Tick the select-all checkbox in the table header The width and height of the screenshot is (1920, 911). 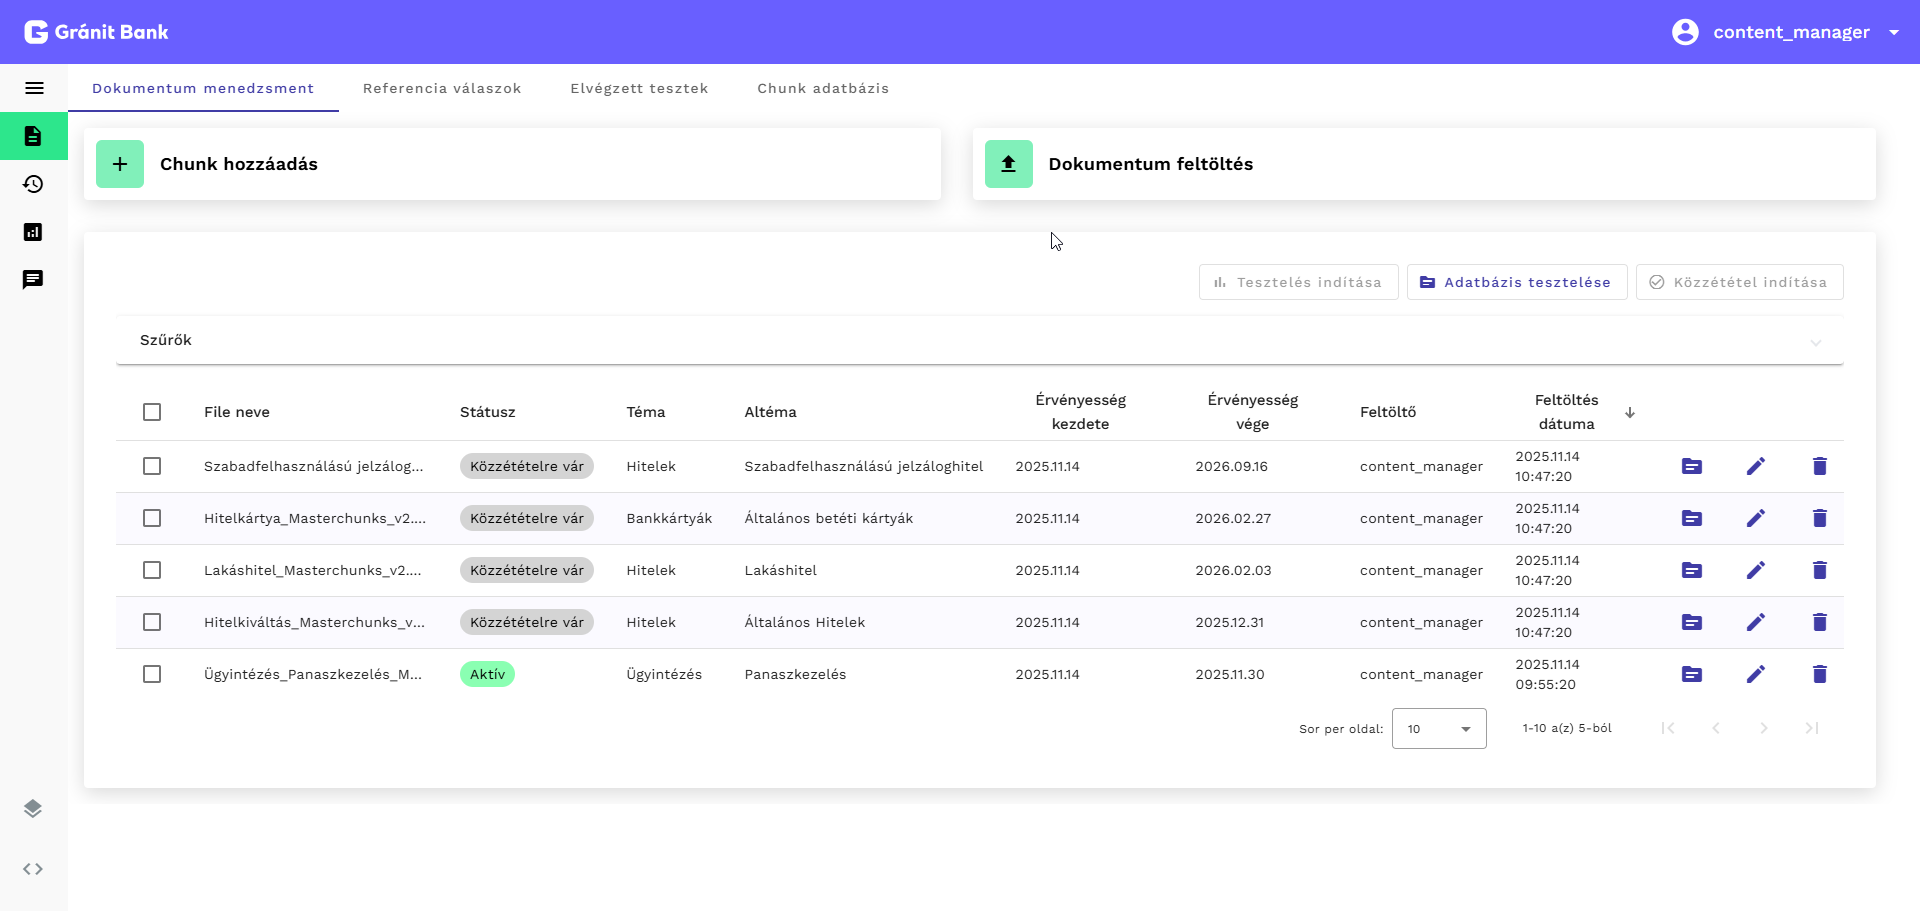tap(152, 412)
